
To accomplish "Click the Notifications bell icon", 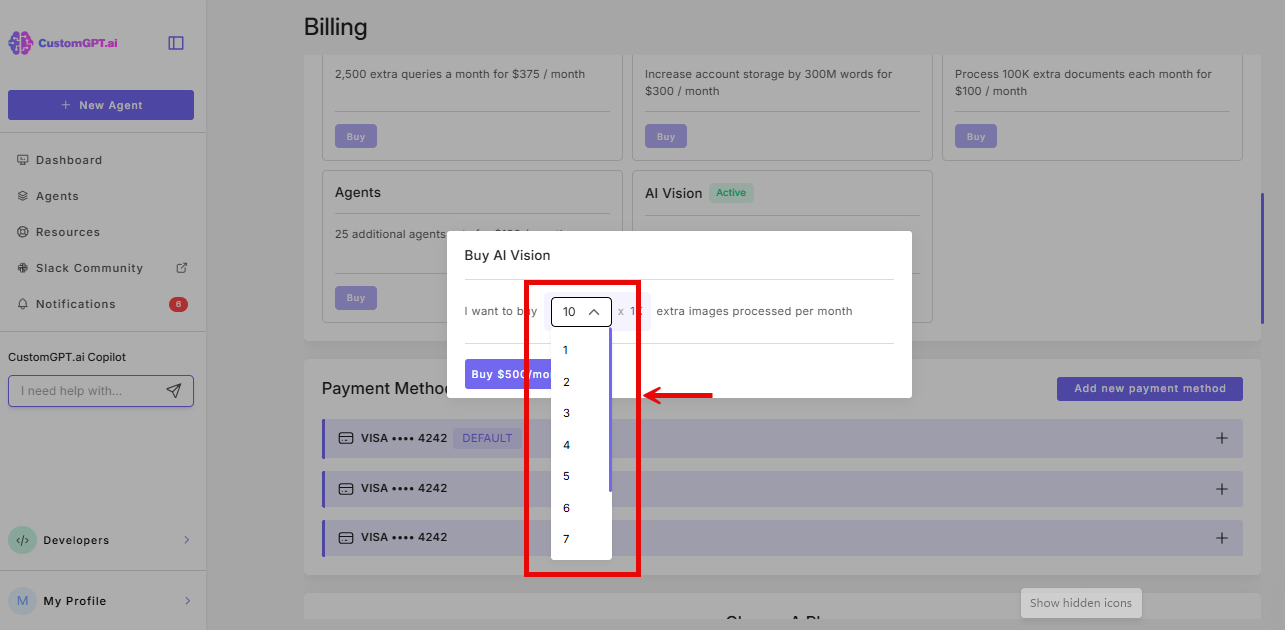I will 22,303.
